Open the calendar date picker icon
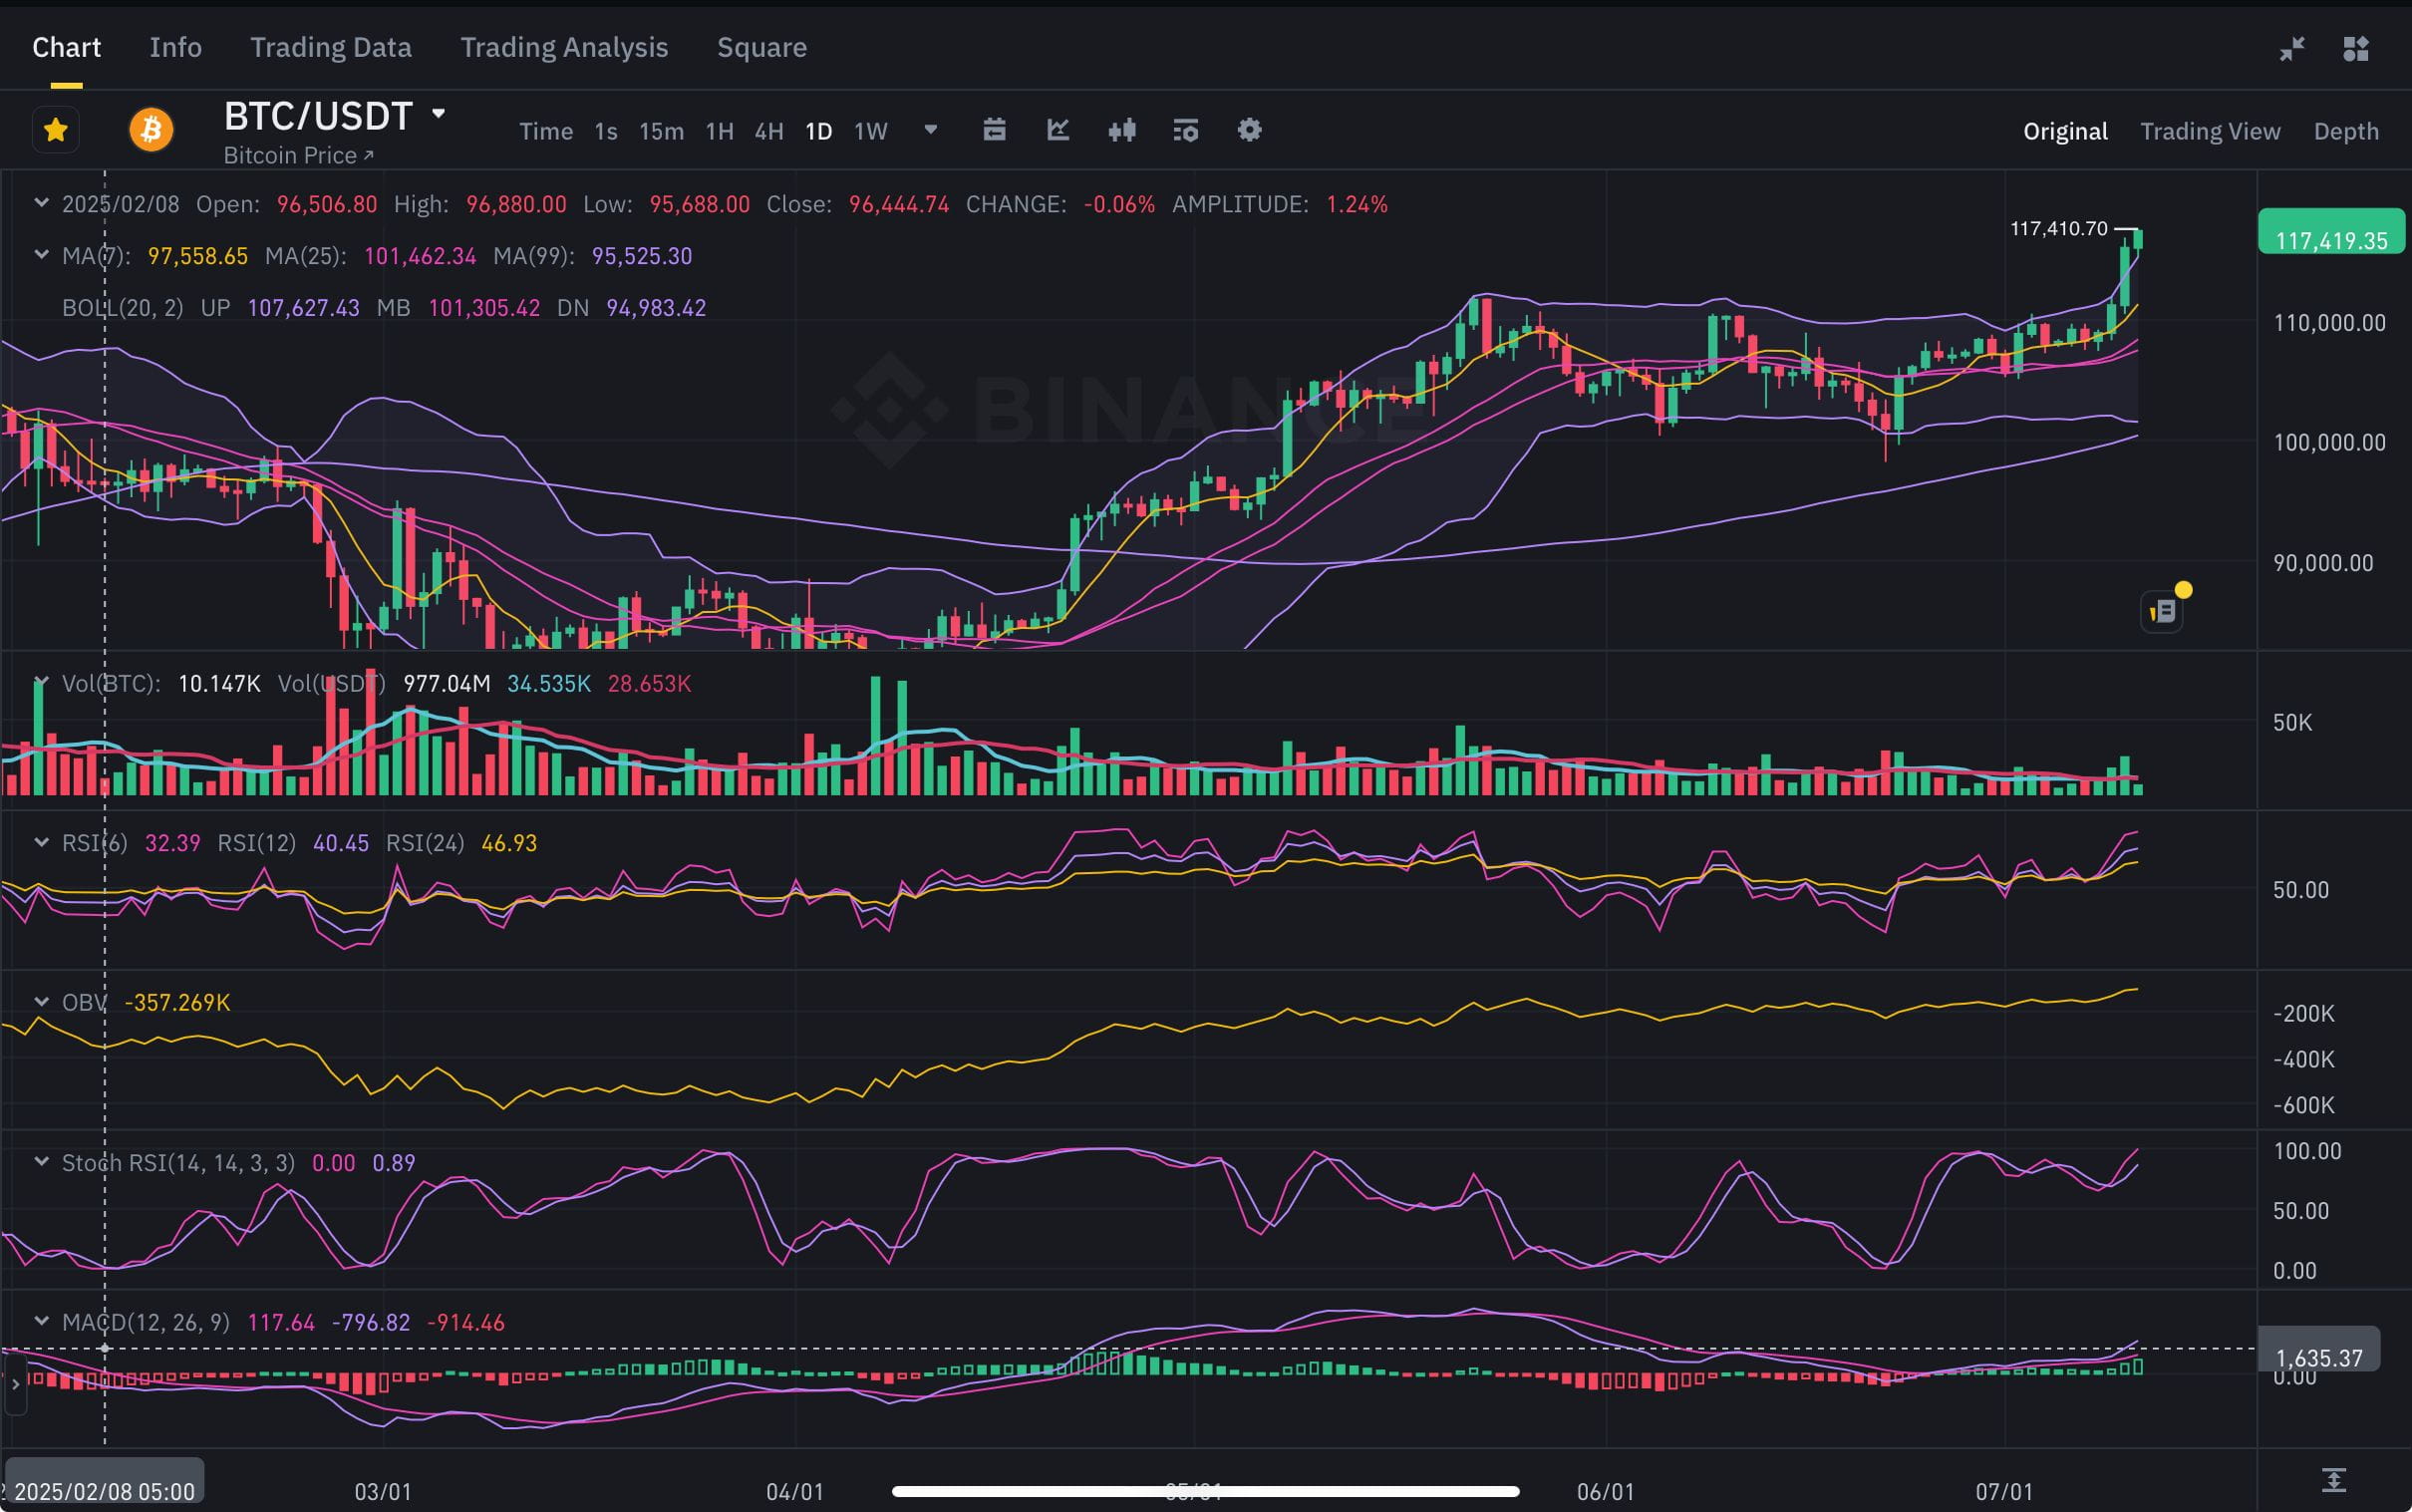 994,130
